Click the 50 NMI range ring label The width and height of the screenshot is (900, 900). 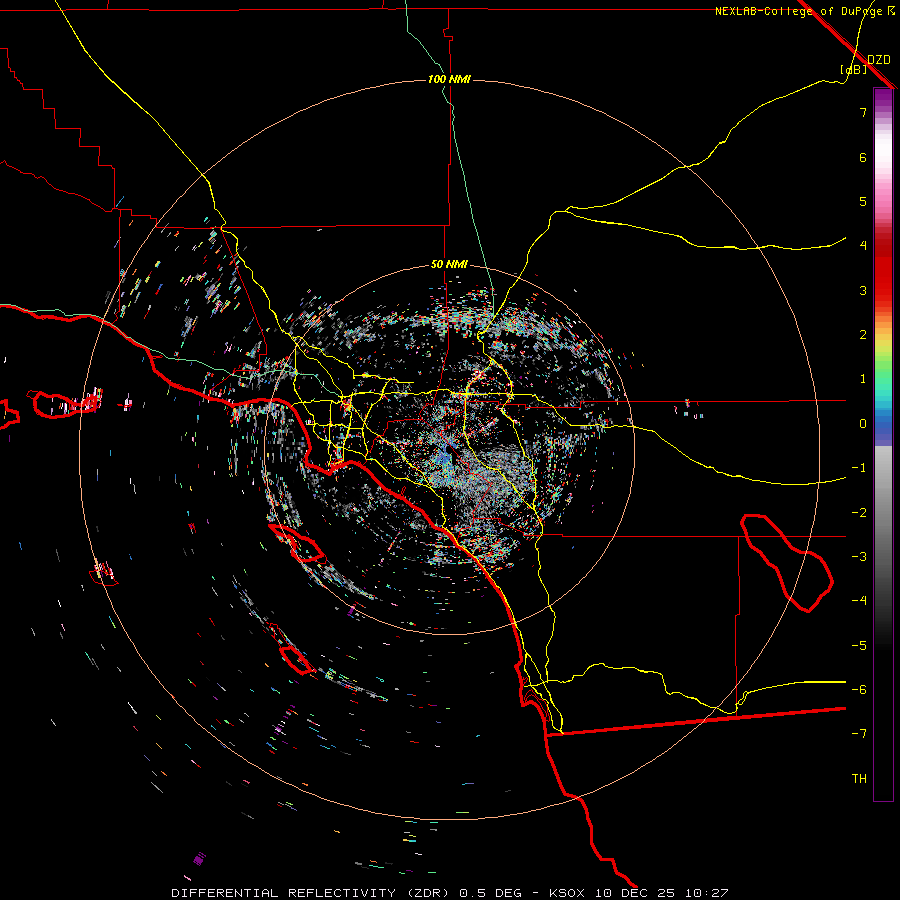[x=449, y=265]
